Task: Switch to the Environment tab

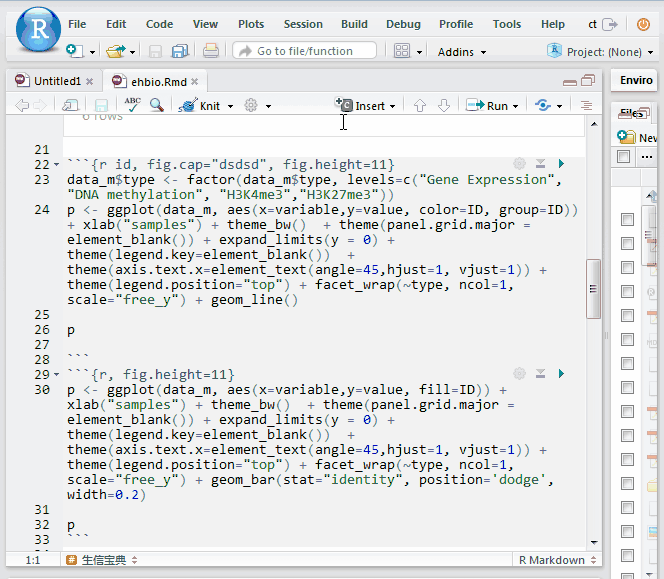Action: (x=636, y=80)
